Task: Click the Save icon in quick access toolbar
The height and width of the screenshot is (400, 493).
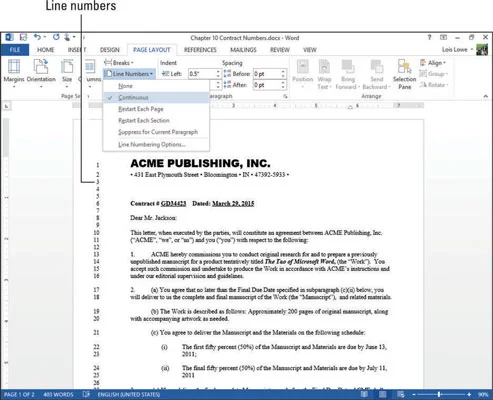Action: click(x=23, y=37)
